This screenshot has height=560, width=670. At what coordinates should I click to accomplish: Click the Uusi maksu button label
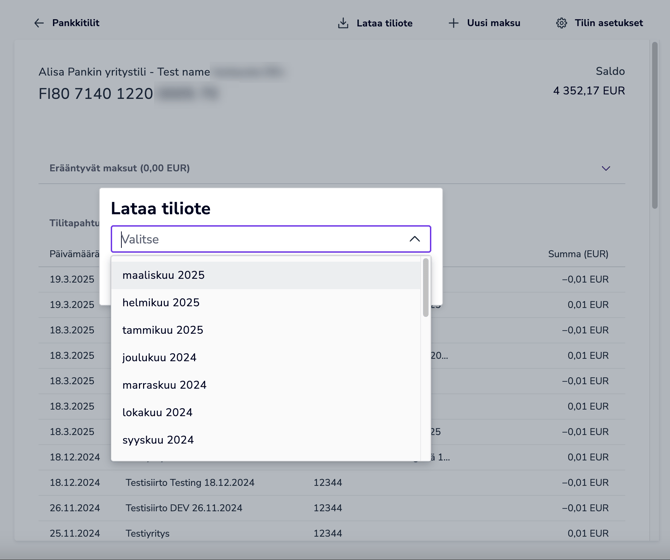point(493,23)
